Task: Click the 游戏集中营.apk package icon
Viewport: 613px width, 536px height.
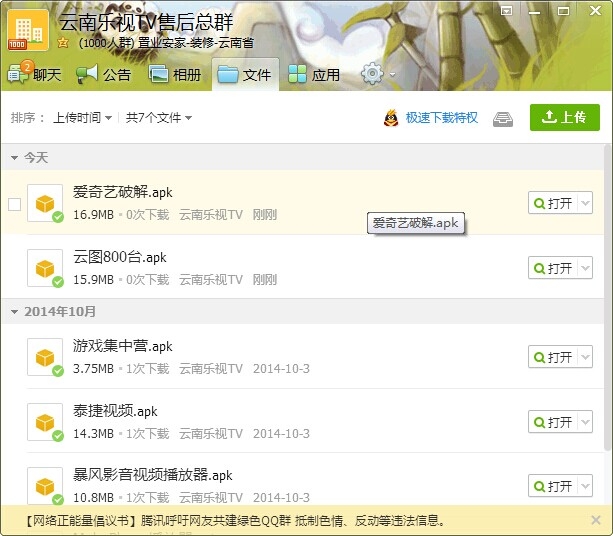Action: (x=45, y=357)
